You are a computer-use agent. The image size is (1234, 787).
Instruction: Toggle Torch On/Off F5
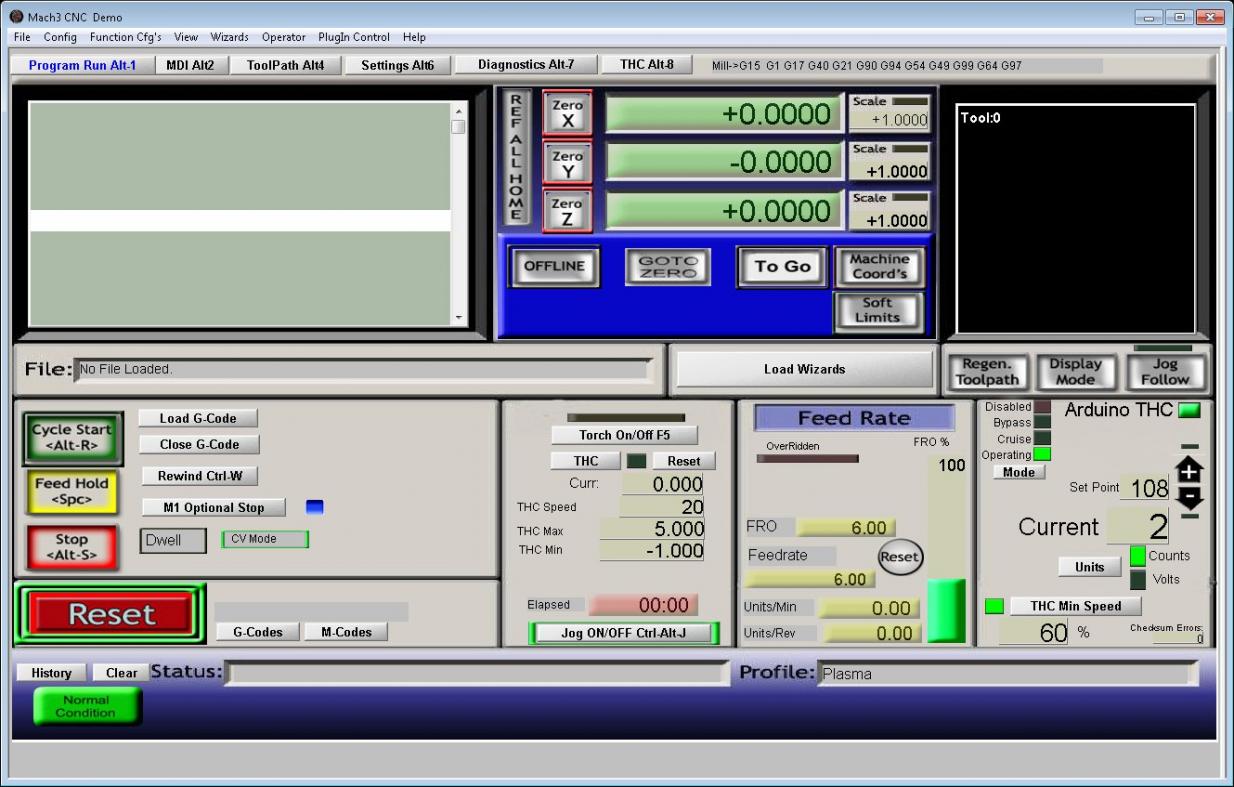[x=624, y=435]
